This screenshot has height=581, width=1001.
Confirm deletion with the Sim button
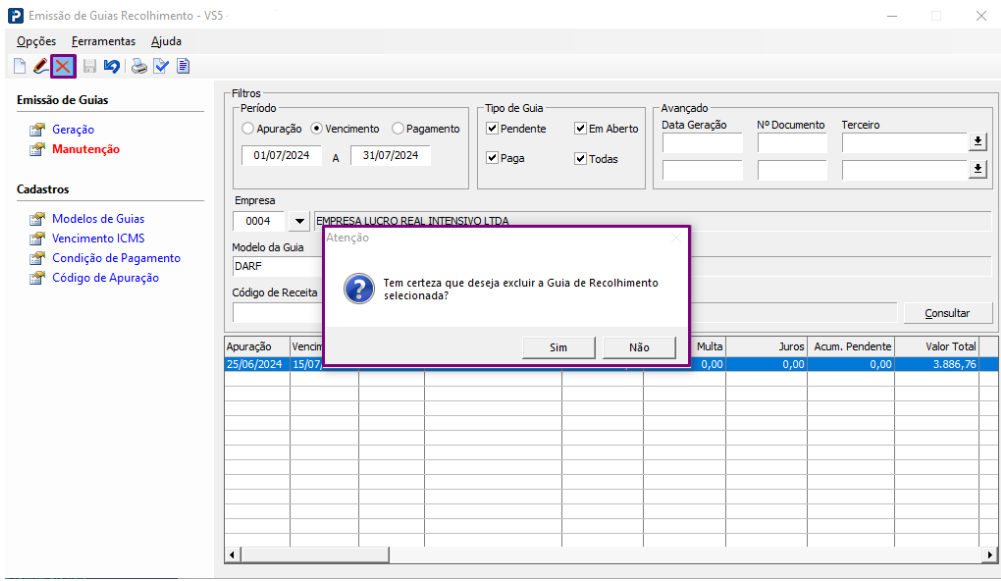tap(558, 347)
